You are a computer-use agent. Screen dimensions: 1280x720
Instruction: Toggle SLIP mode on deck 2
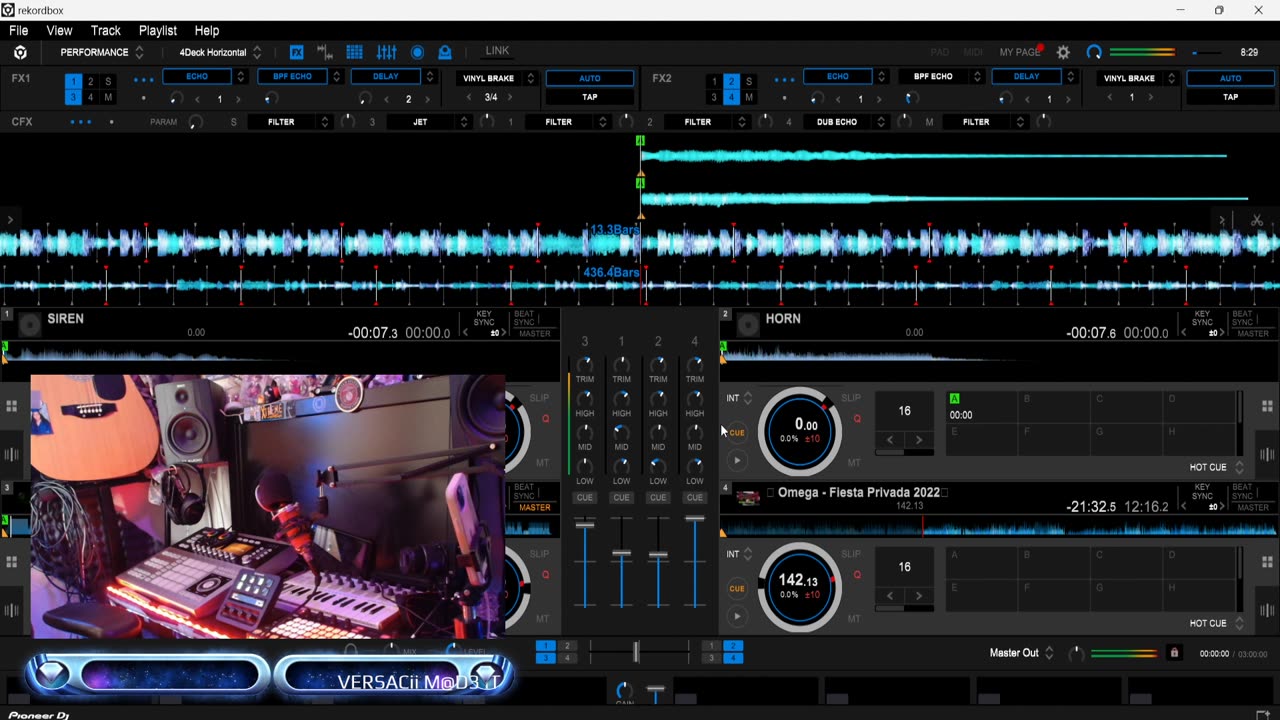coord(851,398)
